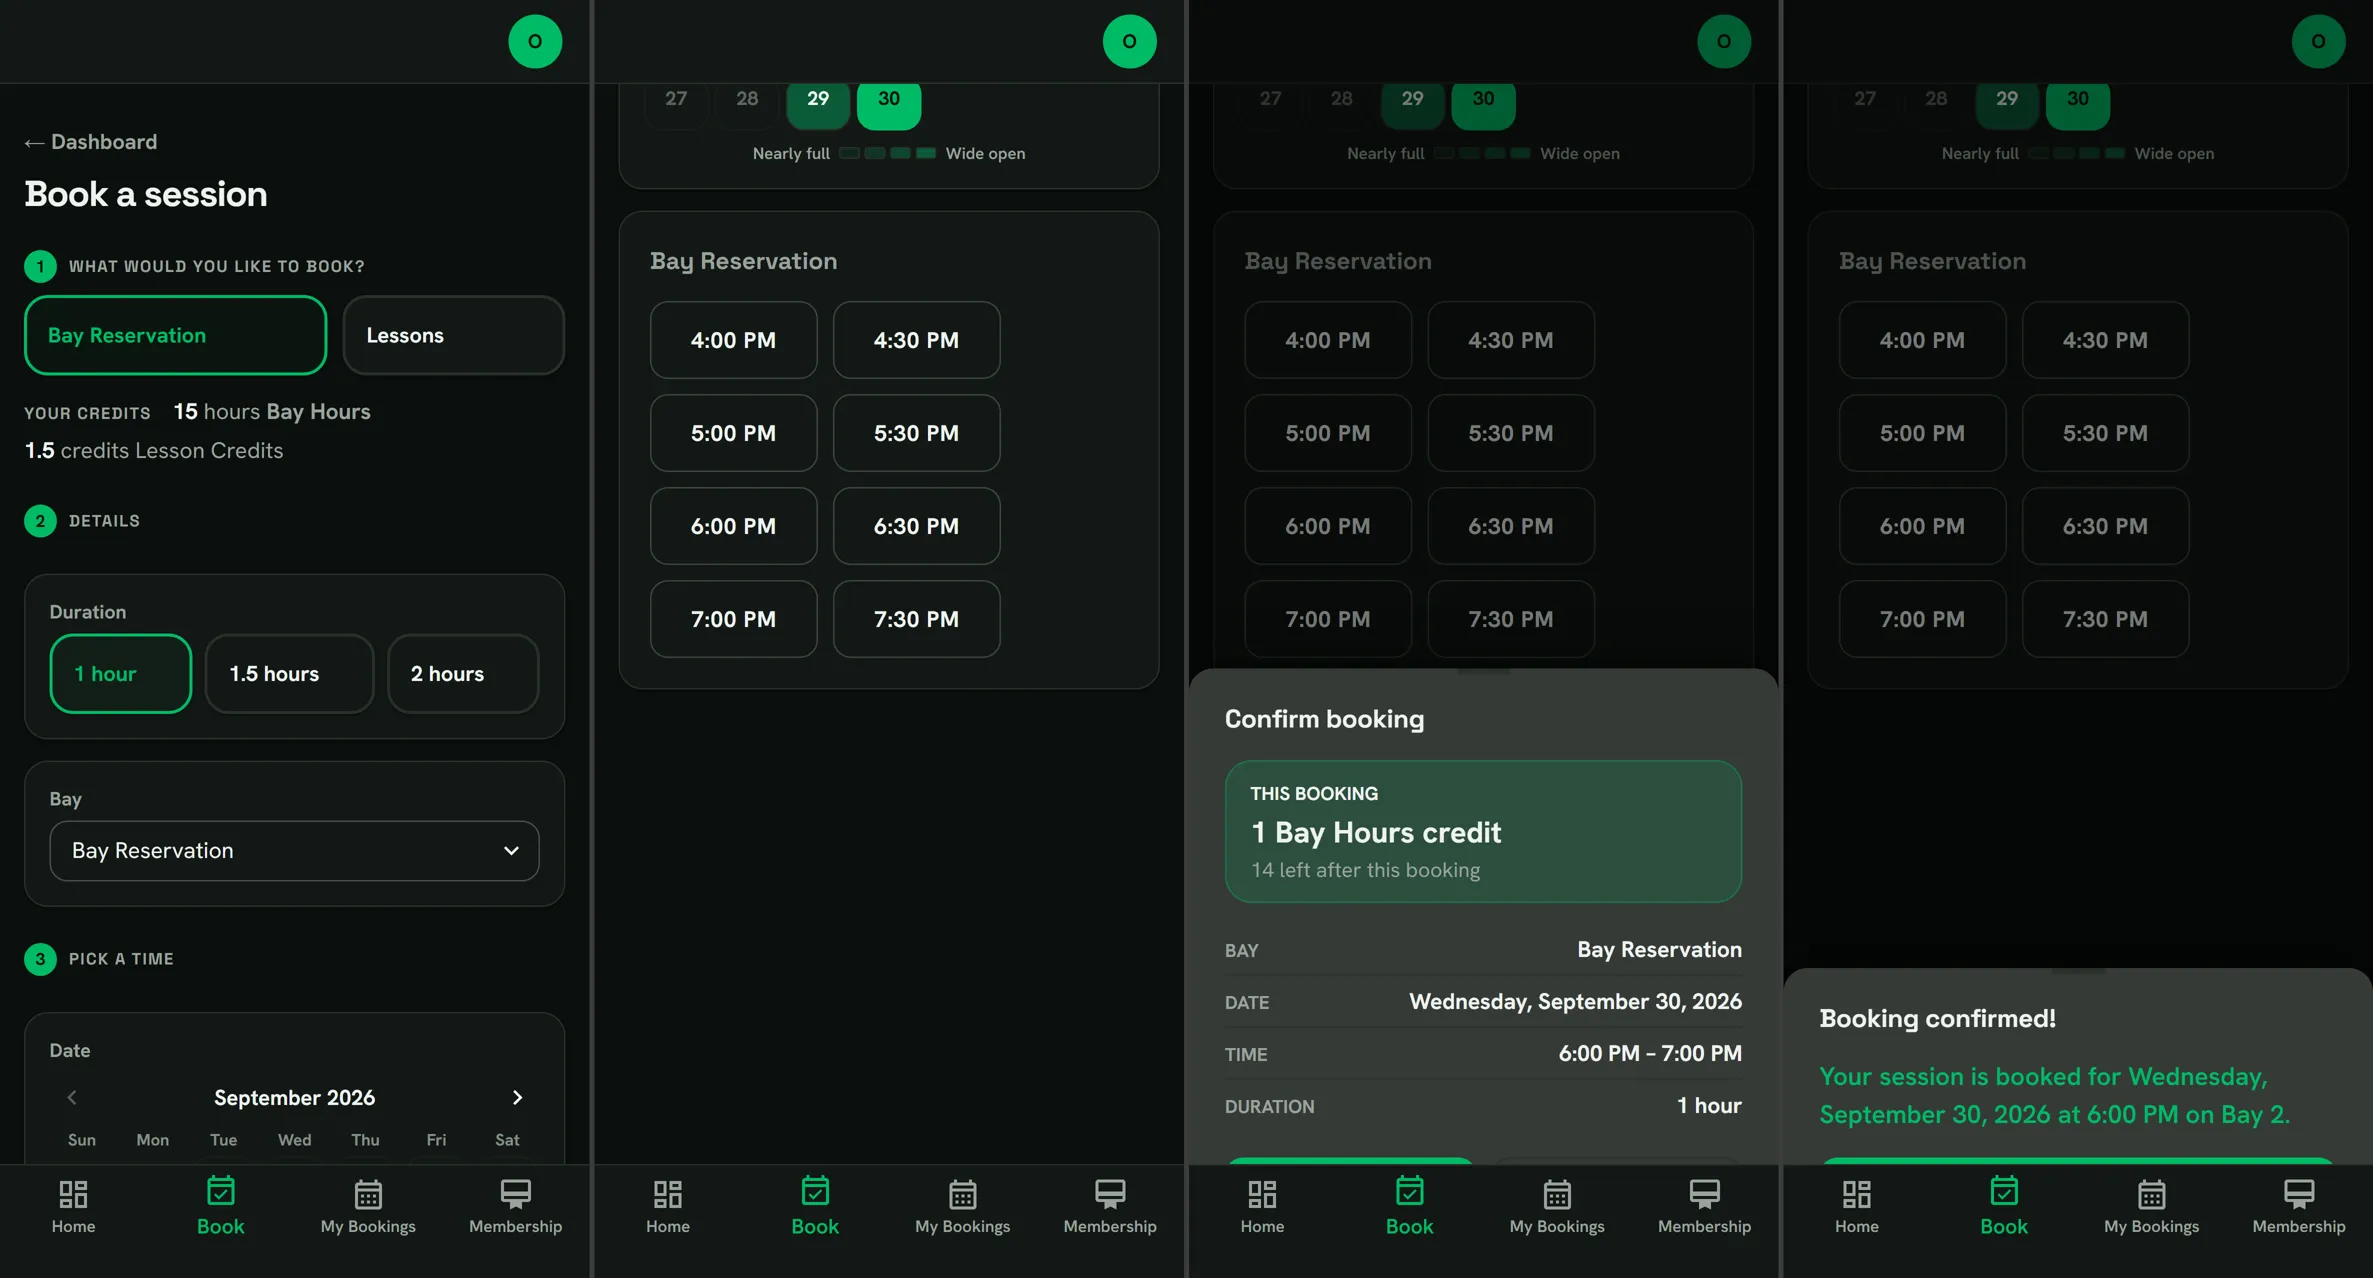Click the September 2026 month label
This screenshot has width=2373, height=1278.
coord(294,1097)
